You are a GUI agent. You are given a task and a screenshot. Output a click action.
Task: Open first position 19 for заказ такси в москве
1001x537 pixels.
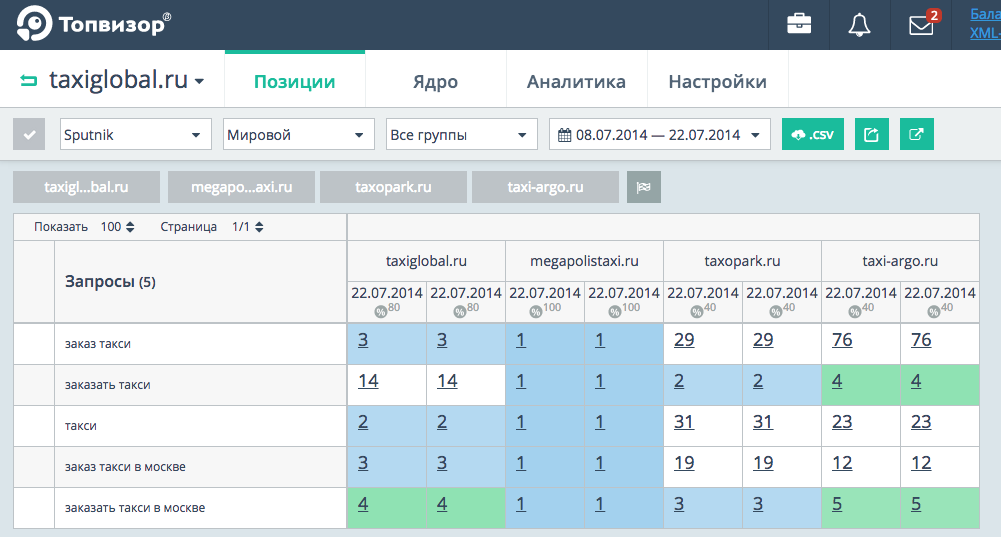pyautogui.click(x=684, y=463)
